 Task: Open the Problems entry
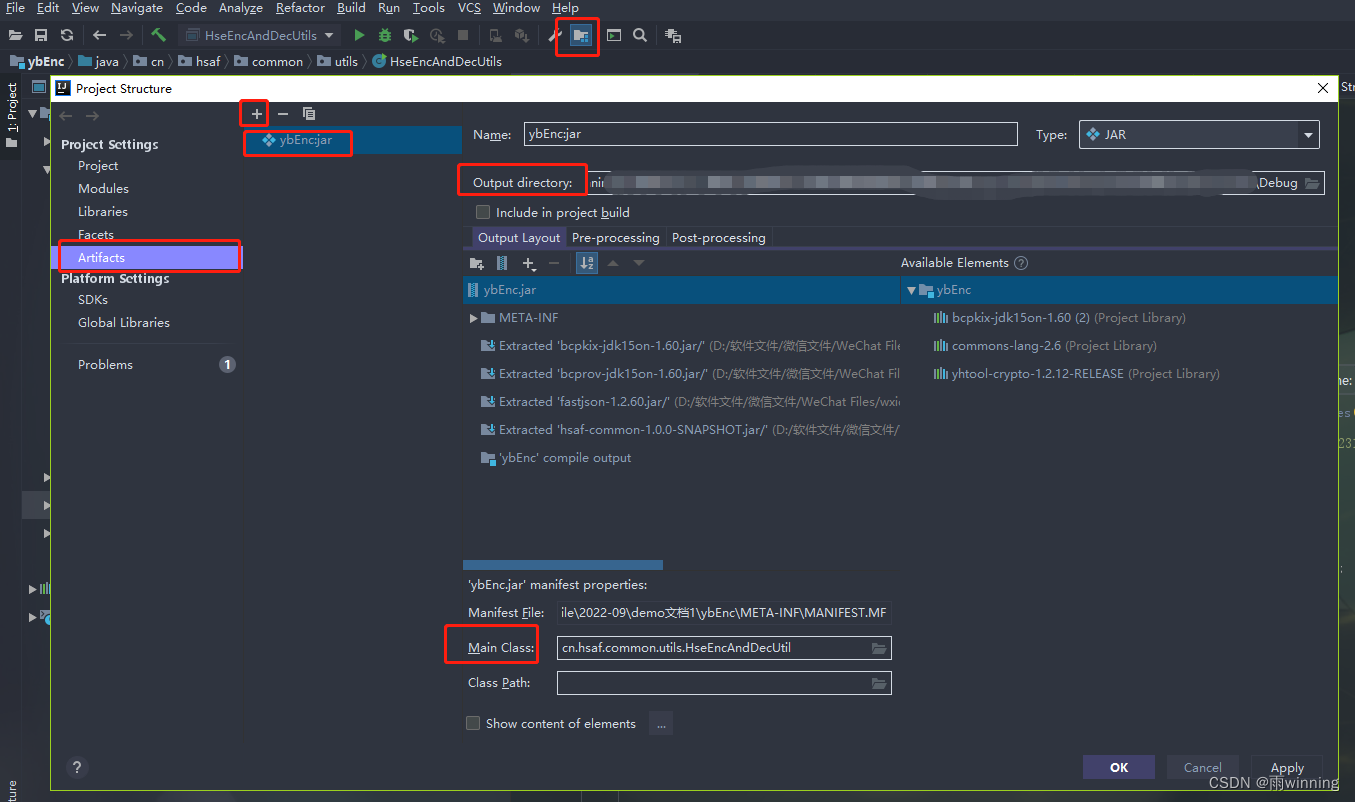tap(105, 365)
